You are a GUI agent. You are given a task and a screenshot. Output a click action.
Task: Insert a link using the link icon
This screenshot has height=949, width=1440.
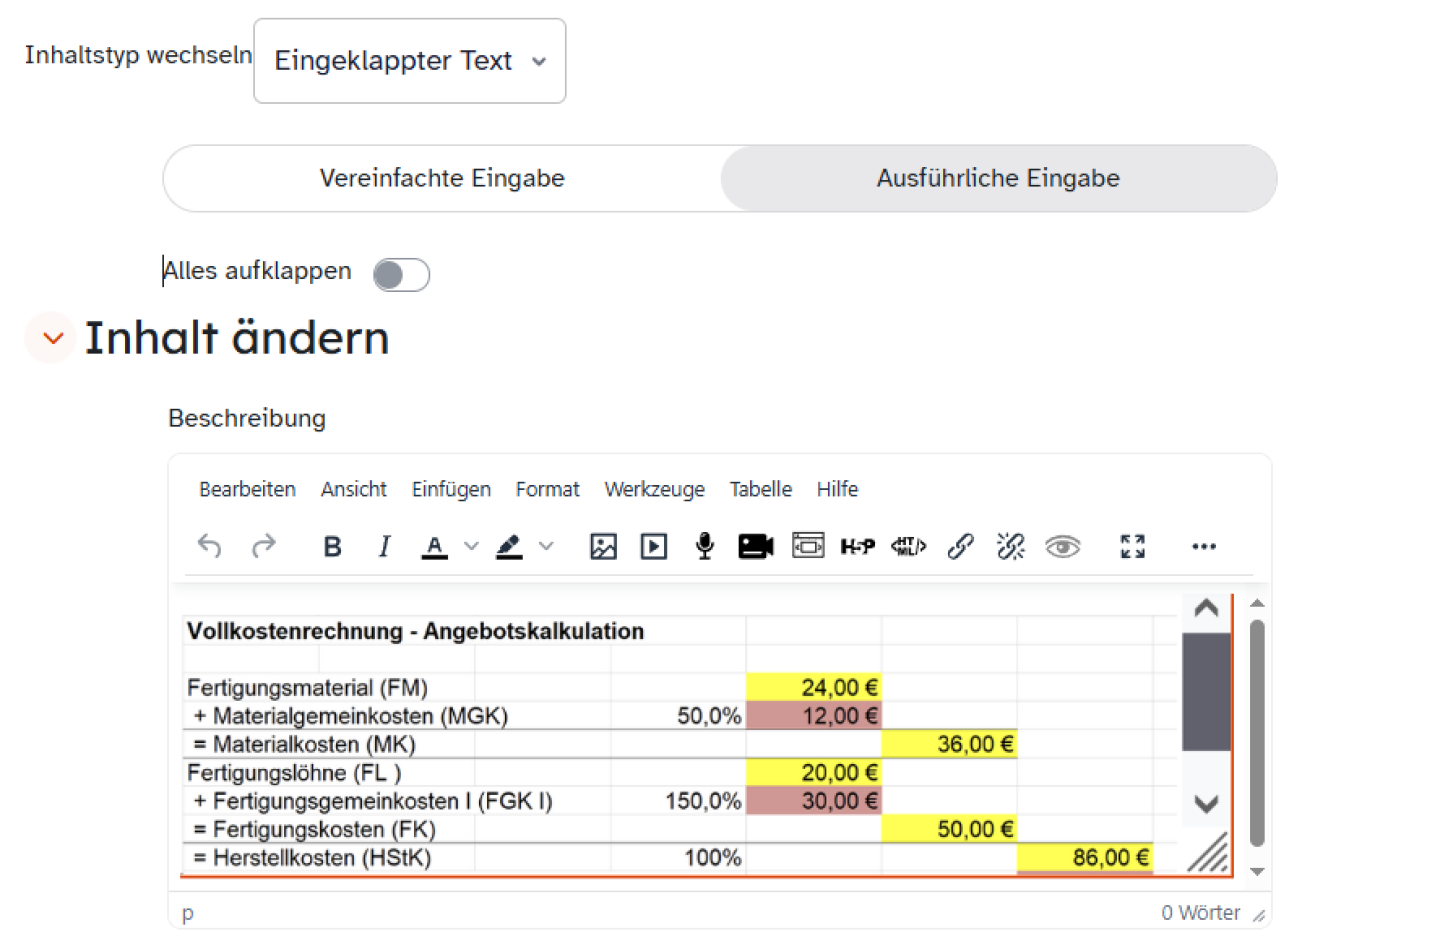tap(960, 546)
